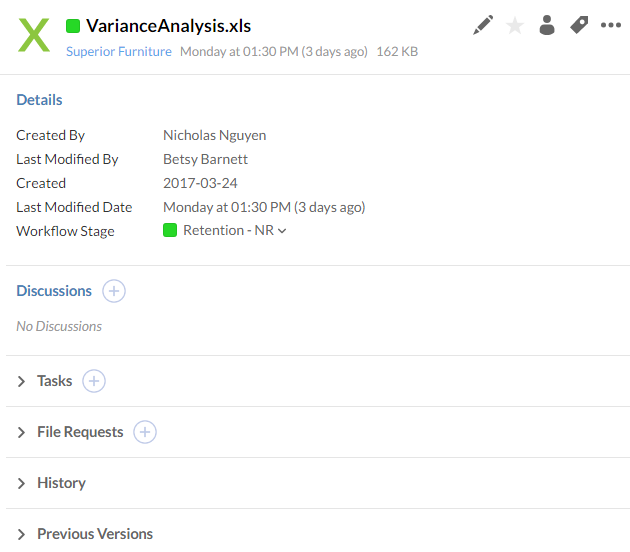The height and width of the screenshot is (552, 630).
Task: Click the tag icon
Action: (579, 26)
